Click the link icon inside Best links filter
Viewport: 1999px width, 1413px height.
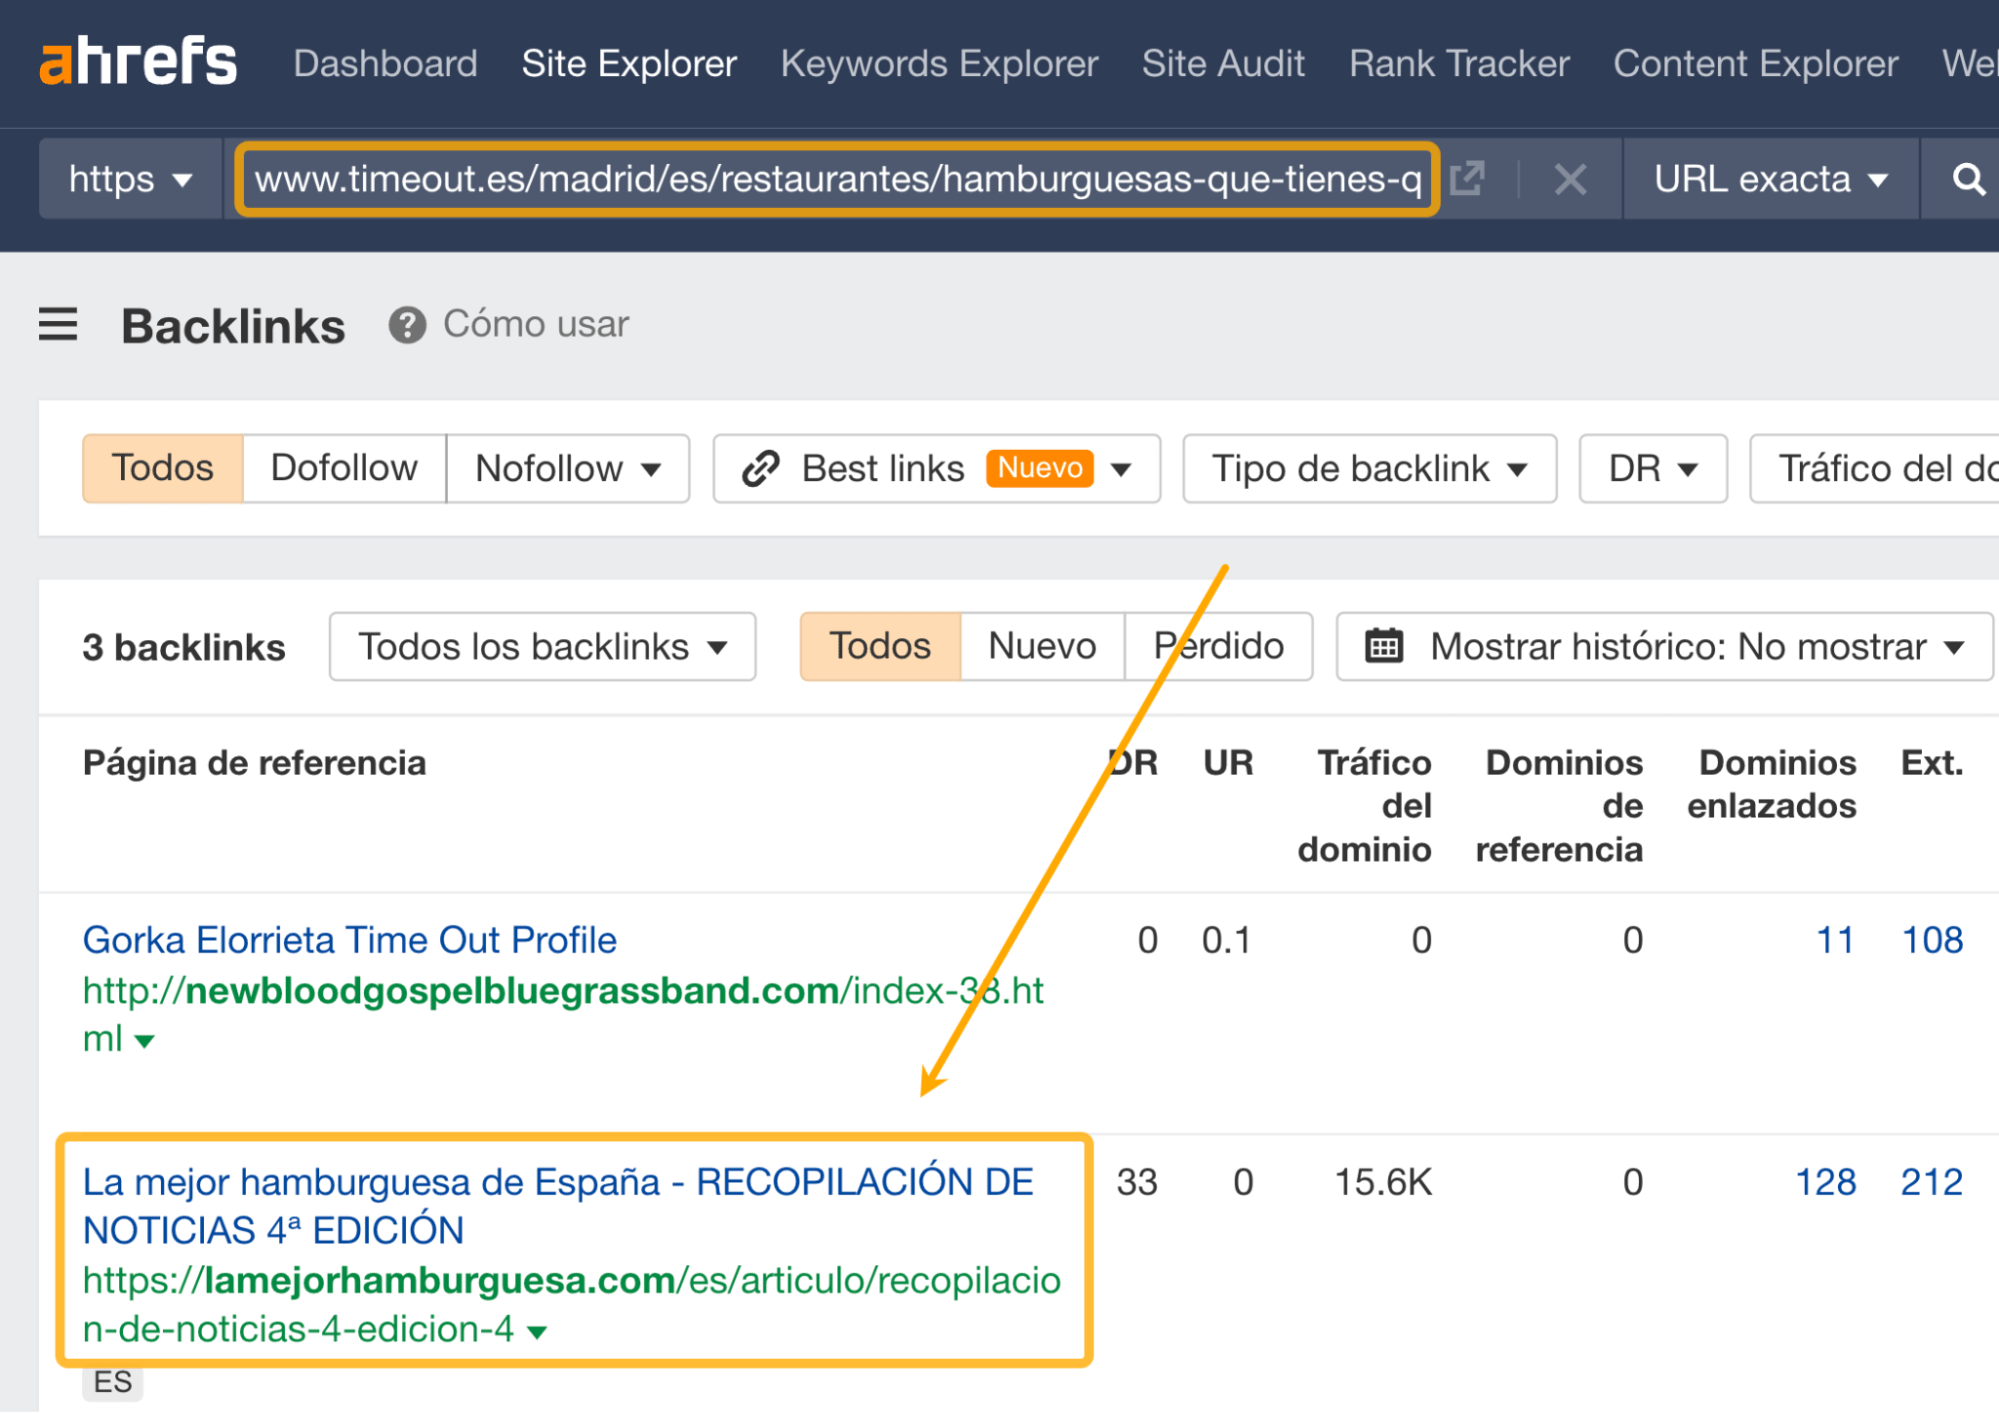click(760, 468)
